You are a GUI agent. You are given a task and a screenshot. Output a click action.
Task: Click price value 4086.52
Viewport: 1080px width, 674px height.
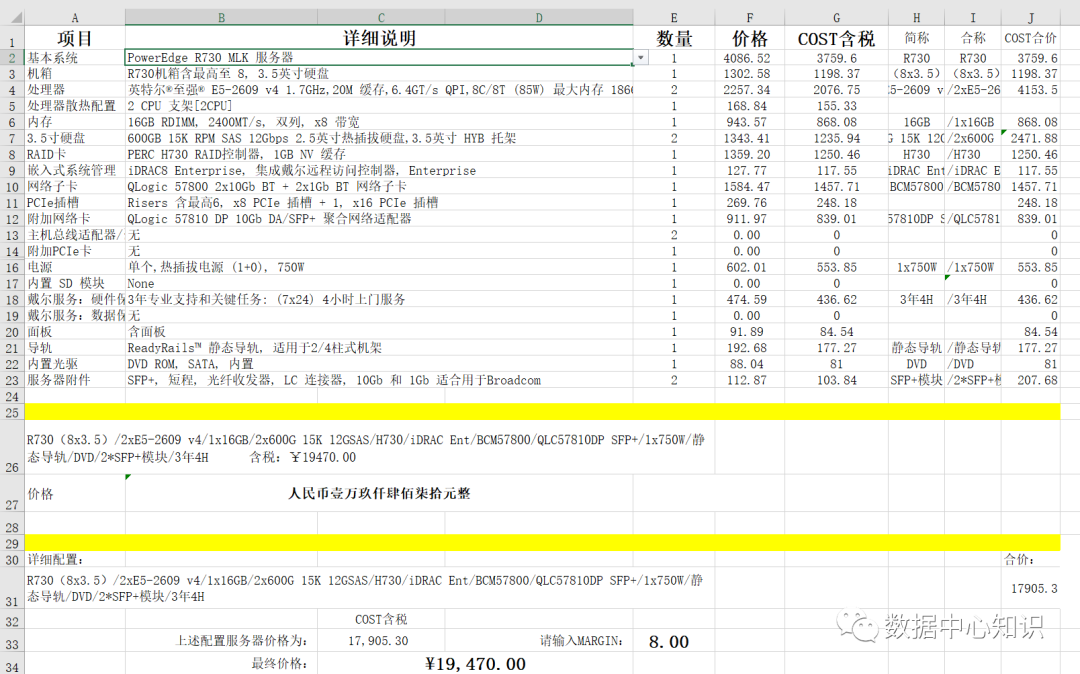tap(749, 58)
